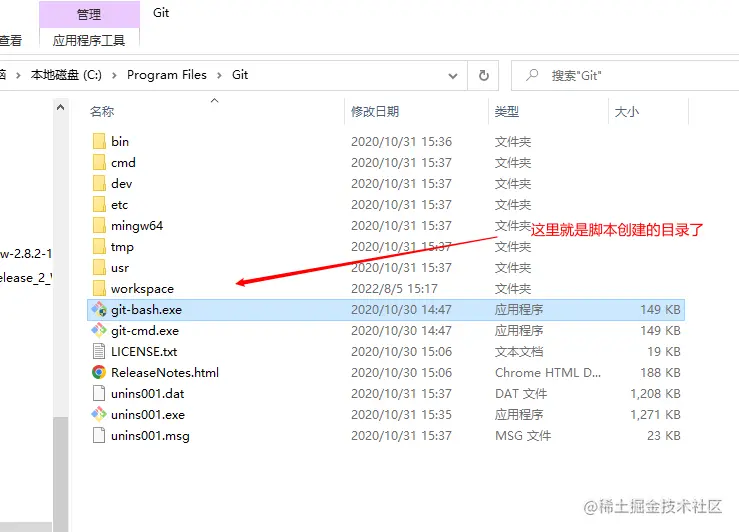739x532 pixels.
Task: Click the navigation pane scrollbar thumb
Action: [60, 474]
